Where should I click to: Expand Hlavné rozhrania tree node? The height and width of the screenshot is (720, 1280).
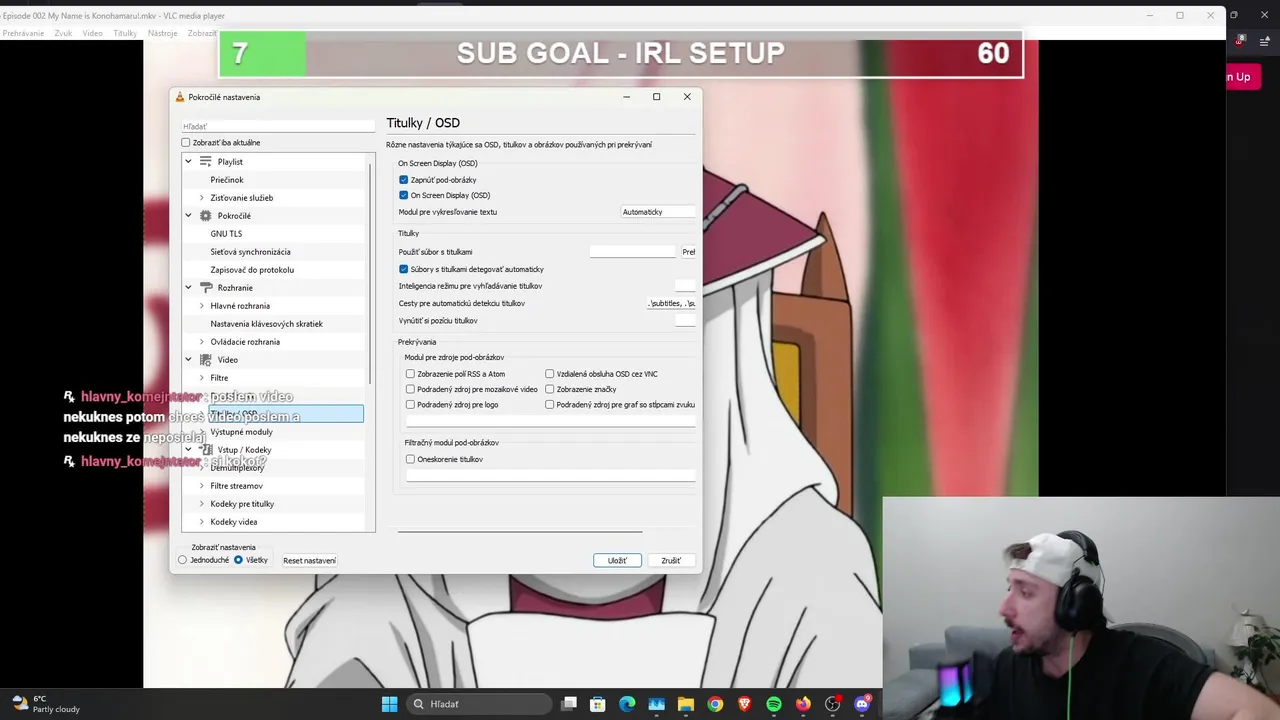point(201,306)
